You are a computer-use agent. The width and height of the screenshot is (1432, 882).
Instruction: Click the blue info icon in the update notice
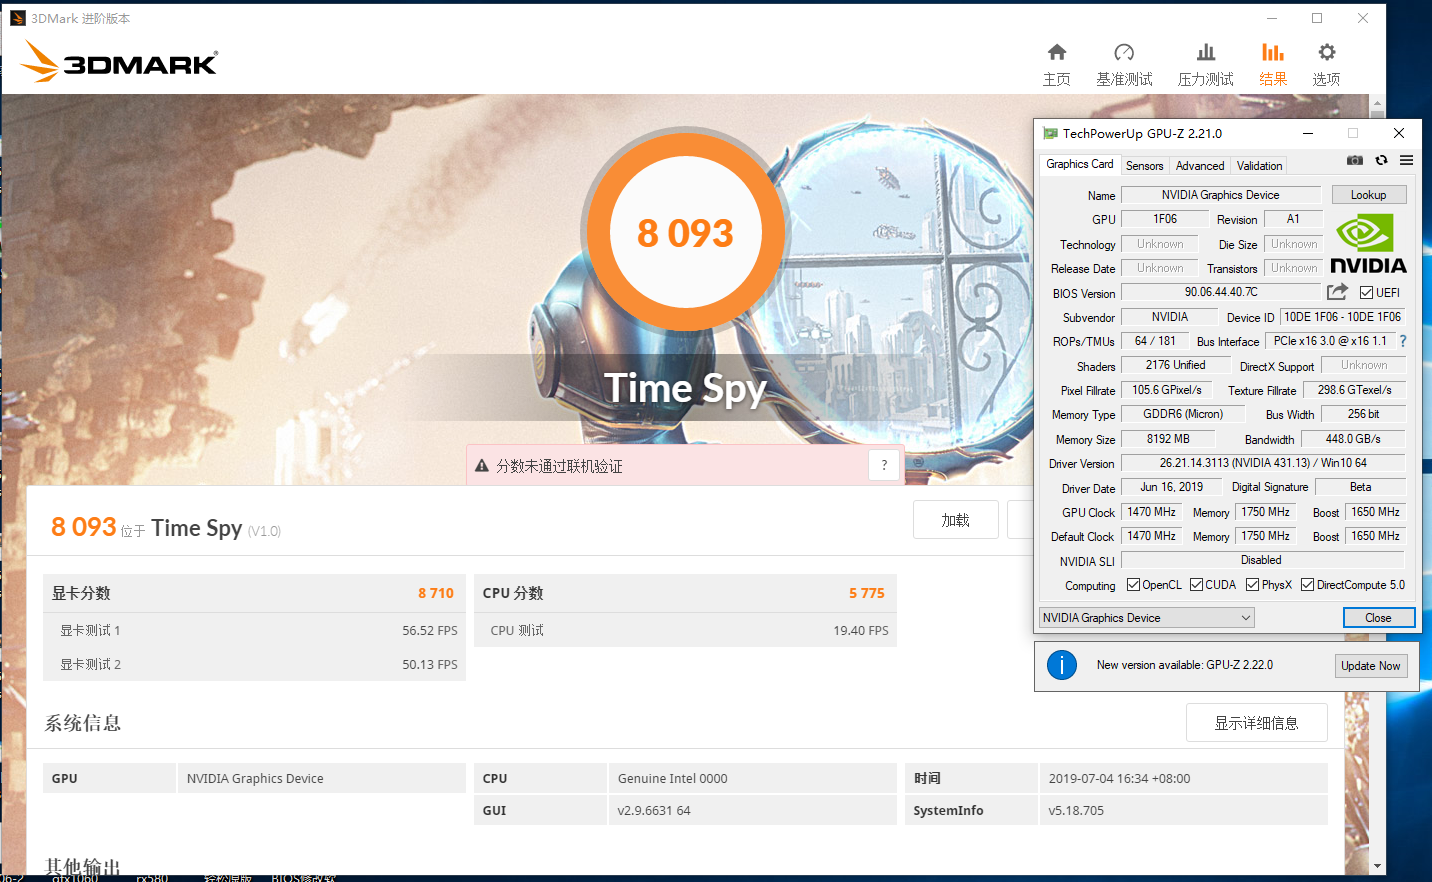(1062, 665)
